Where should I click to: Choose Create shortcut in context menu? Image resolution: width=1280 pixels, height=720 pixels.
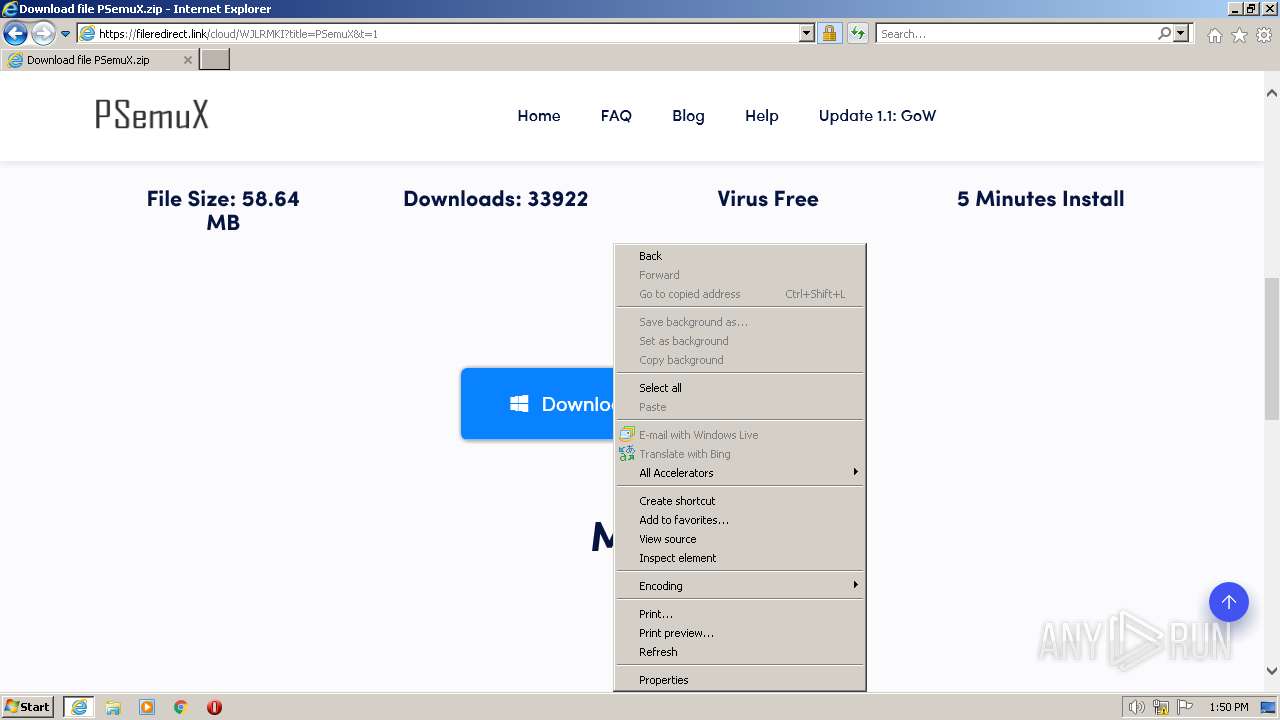(740, 501)
